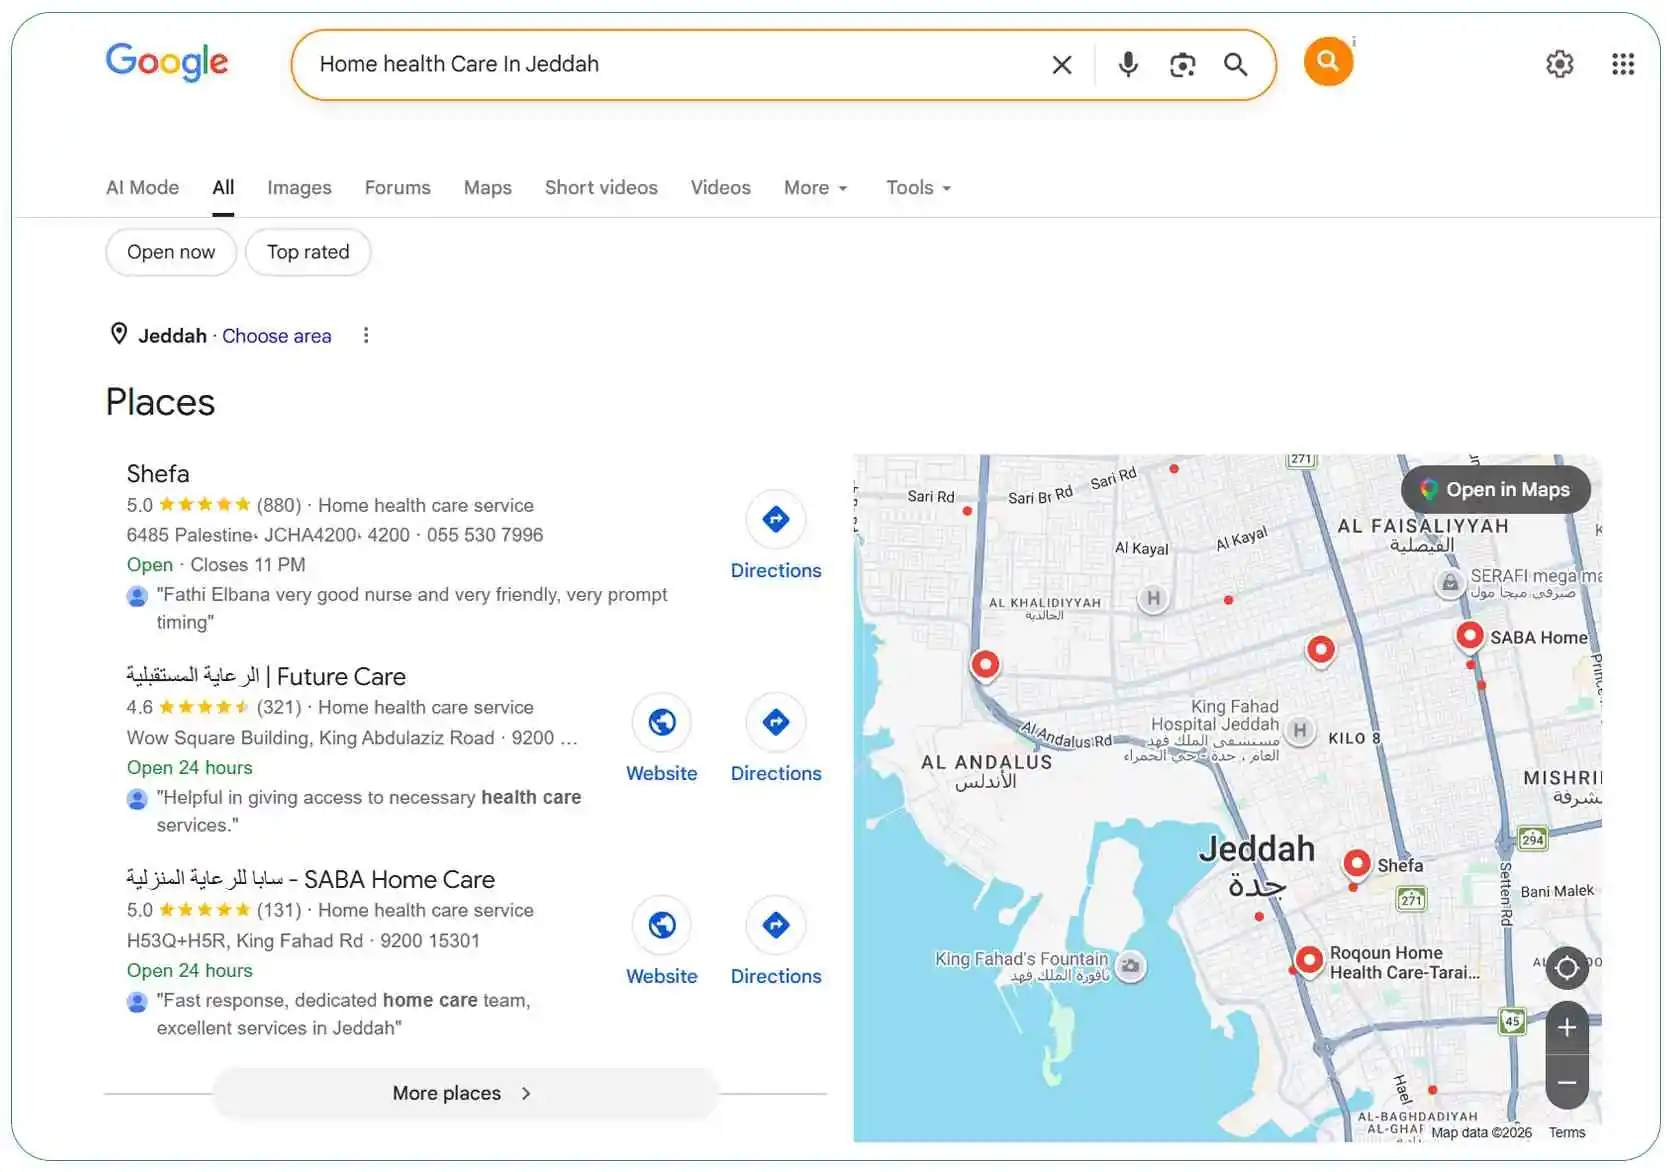This screenshot has width=1671, height=1172.
Task: Open Quick Settings gear icon
Action: [x=1560, y=64]
